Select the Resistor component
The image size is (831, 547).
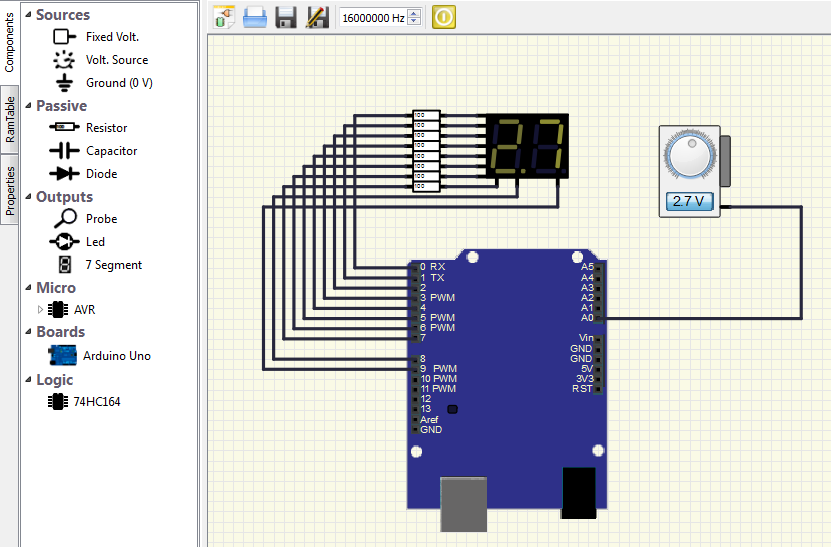(106, 128)
